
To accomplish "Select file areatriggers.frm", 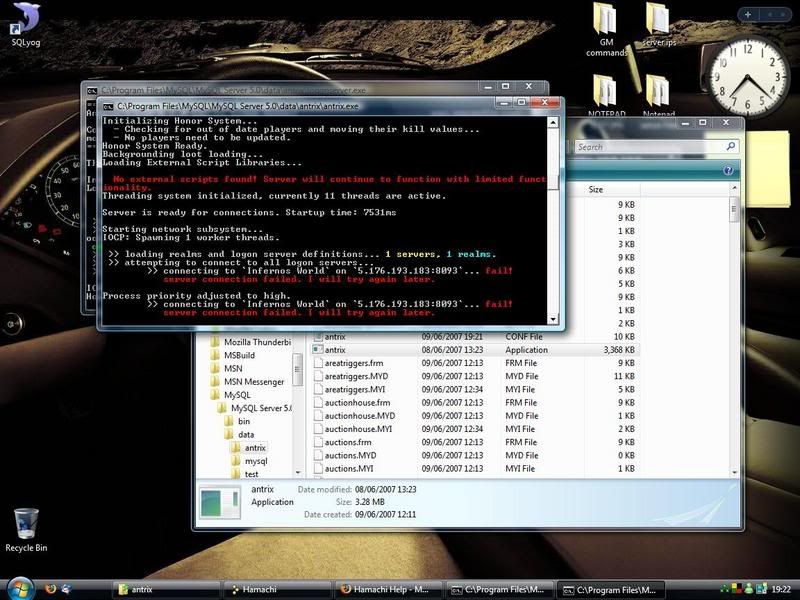I will (354, 363).
